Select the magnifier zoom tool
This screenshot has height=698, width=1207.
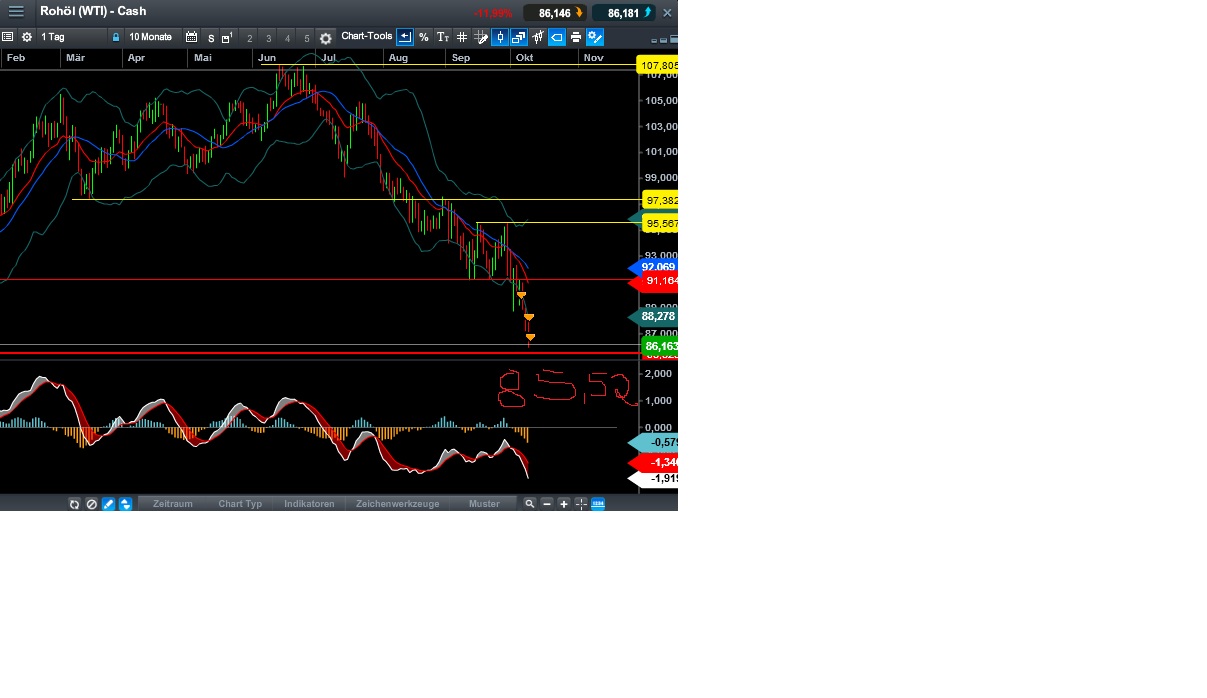530,503
